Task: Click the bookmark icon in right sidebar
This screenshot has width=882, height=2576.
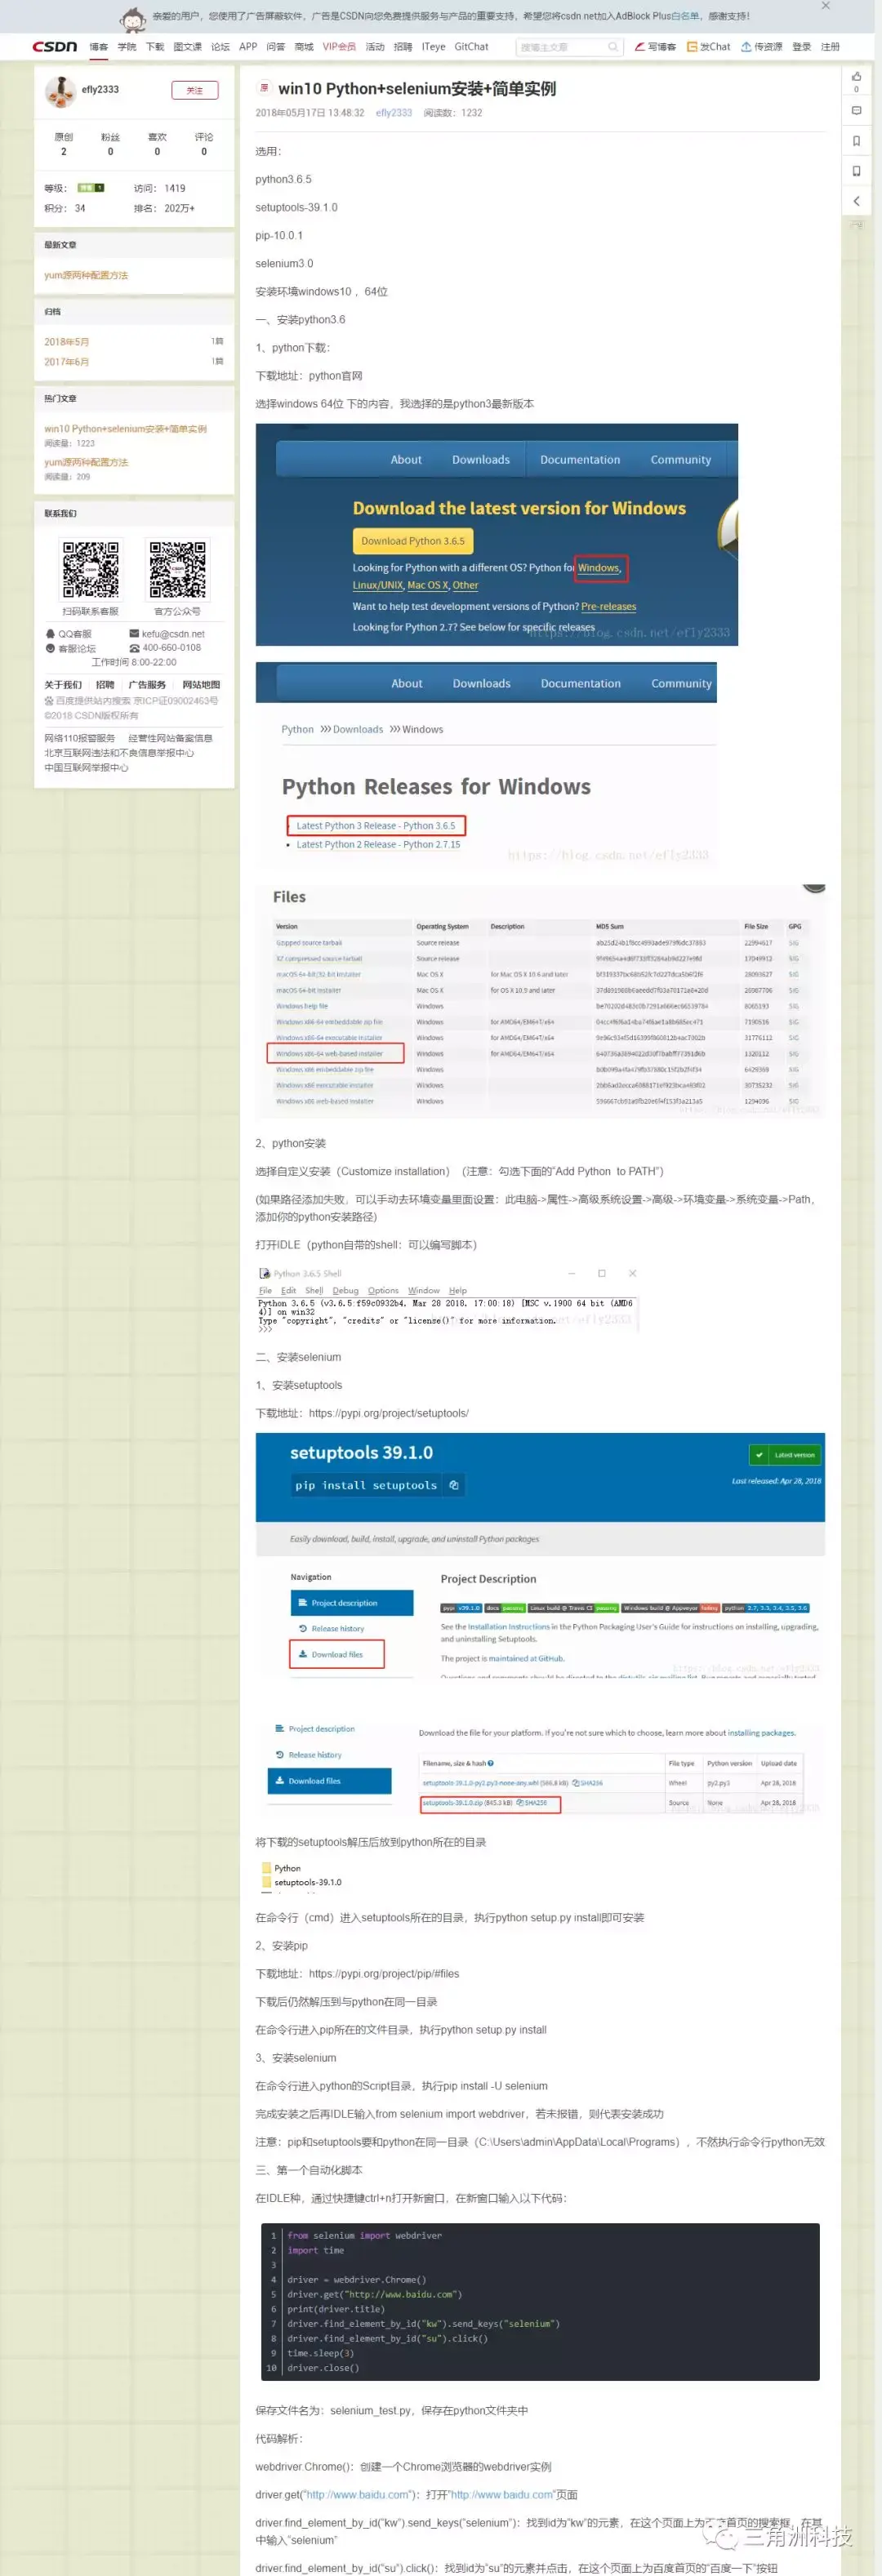Action: [856, 141]
